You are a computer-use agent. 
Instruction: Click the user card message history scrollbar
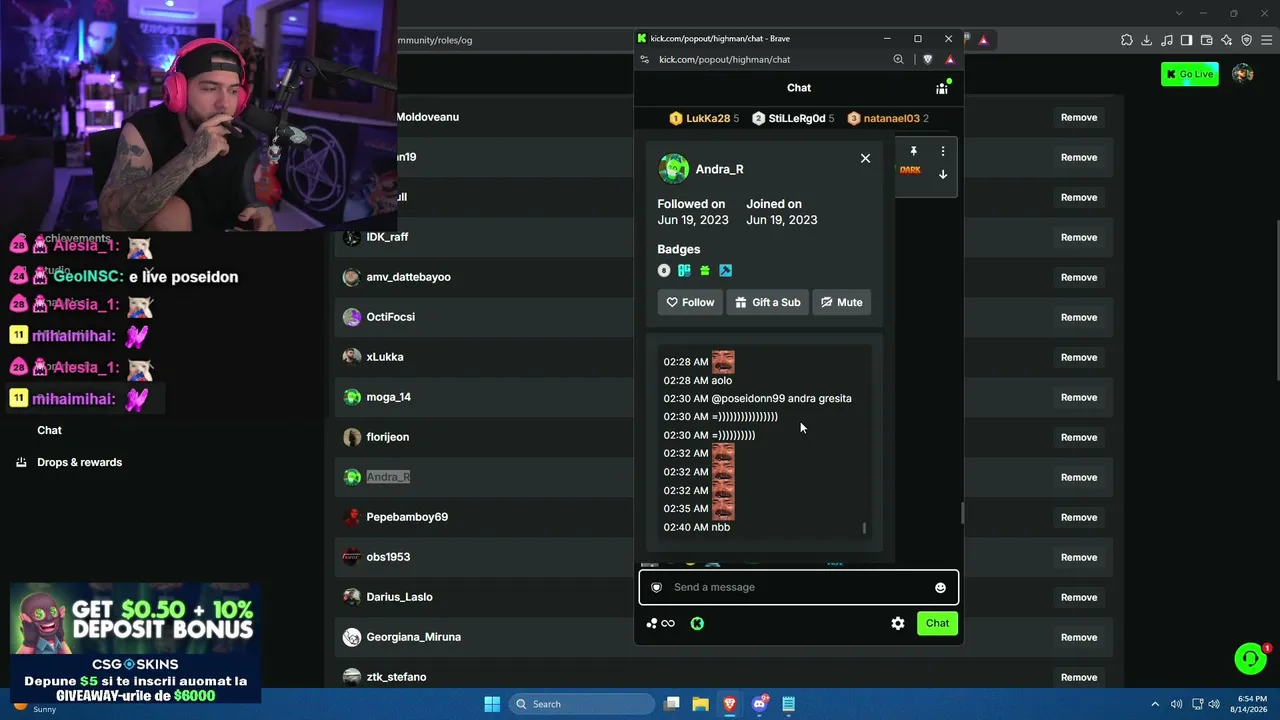point(864,528)
